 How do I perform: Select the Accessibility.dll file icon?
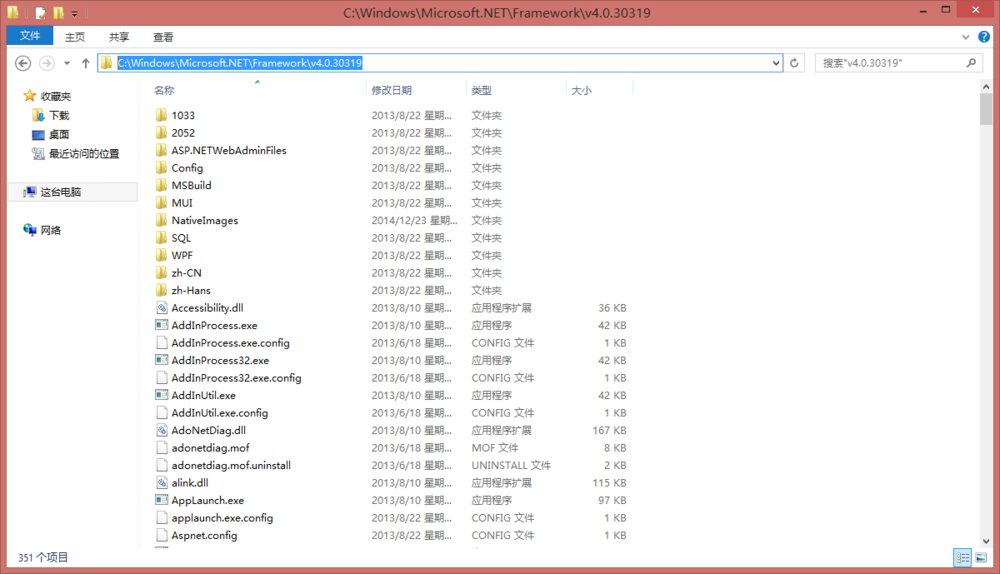pyautogui.click(x=162, y=307)
